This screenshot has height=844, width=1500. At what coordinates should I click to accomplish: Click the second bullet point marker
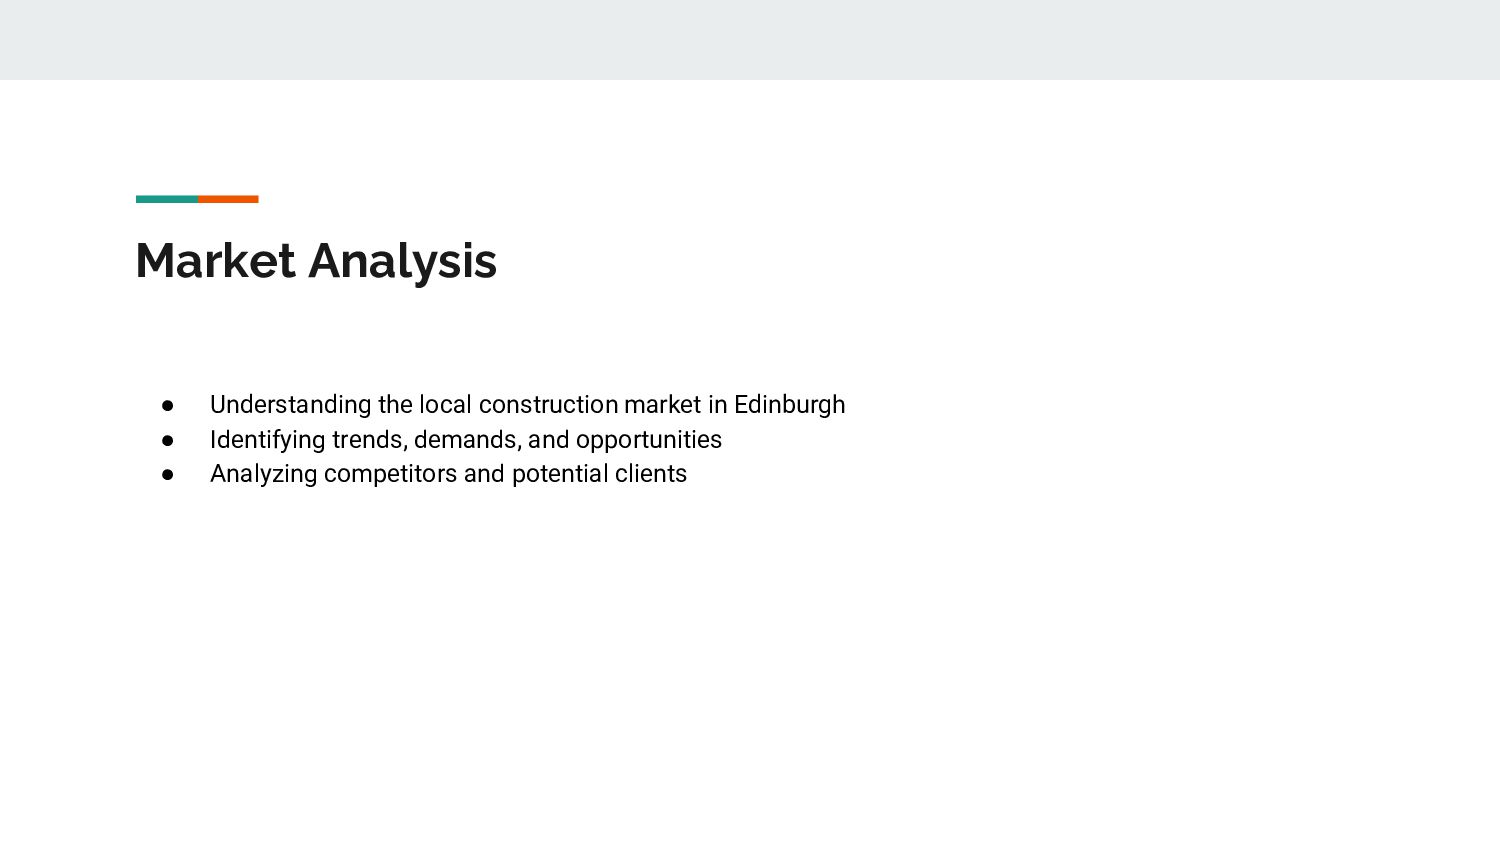(x=168, y=440)
